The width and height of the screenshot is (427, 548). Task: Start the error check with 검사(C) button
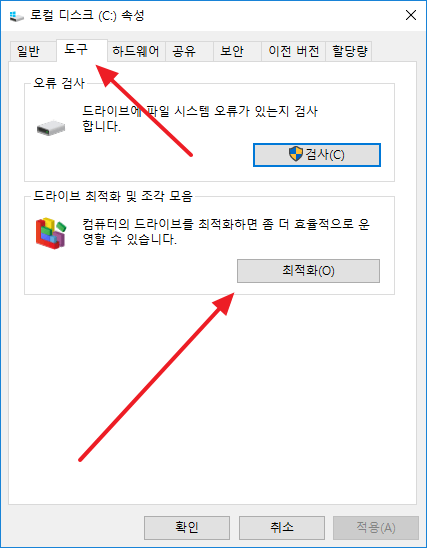[317, 154]
